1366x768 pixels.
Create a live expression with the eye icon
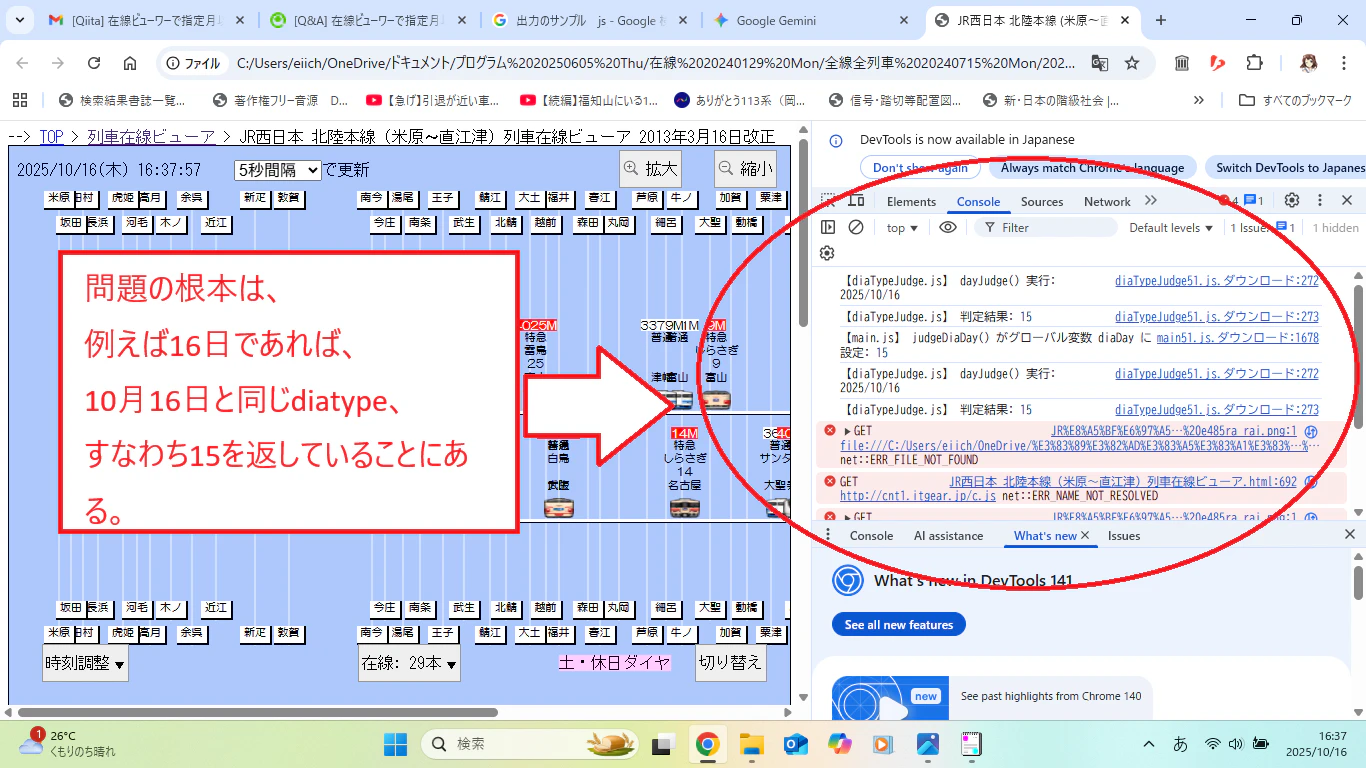click(948, 228)
